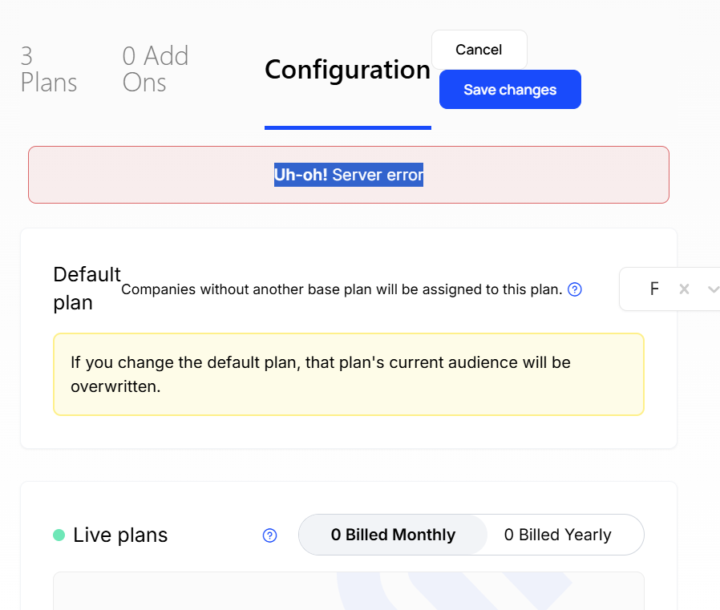Toggle to 0 Billed Yearly
This screenshot has height=610, width=720.
557,535
